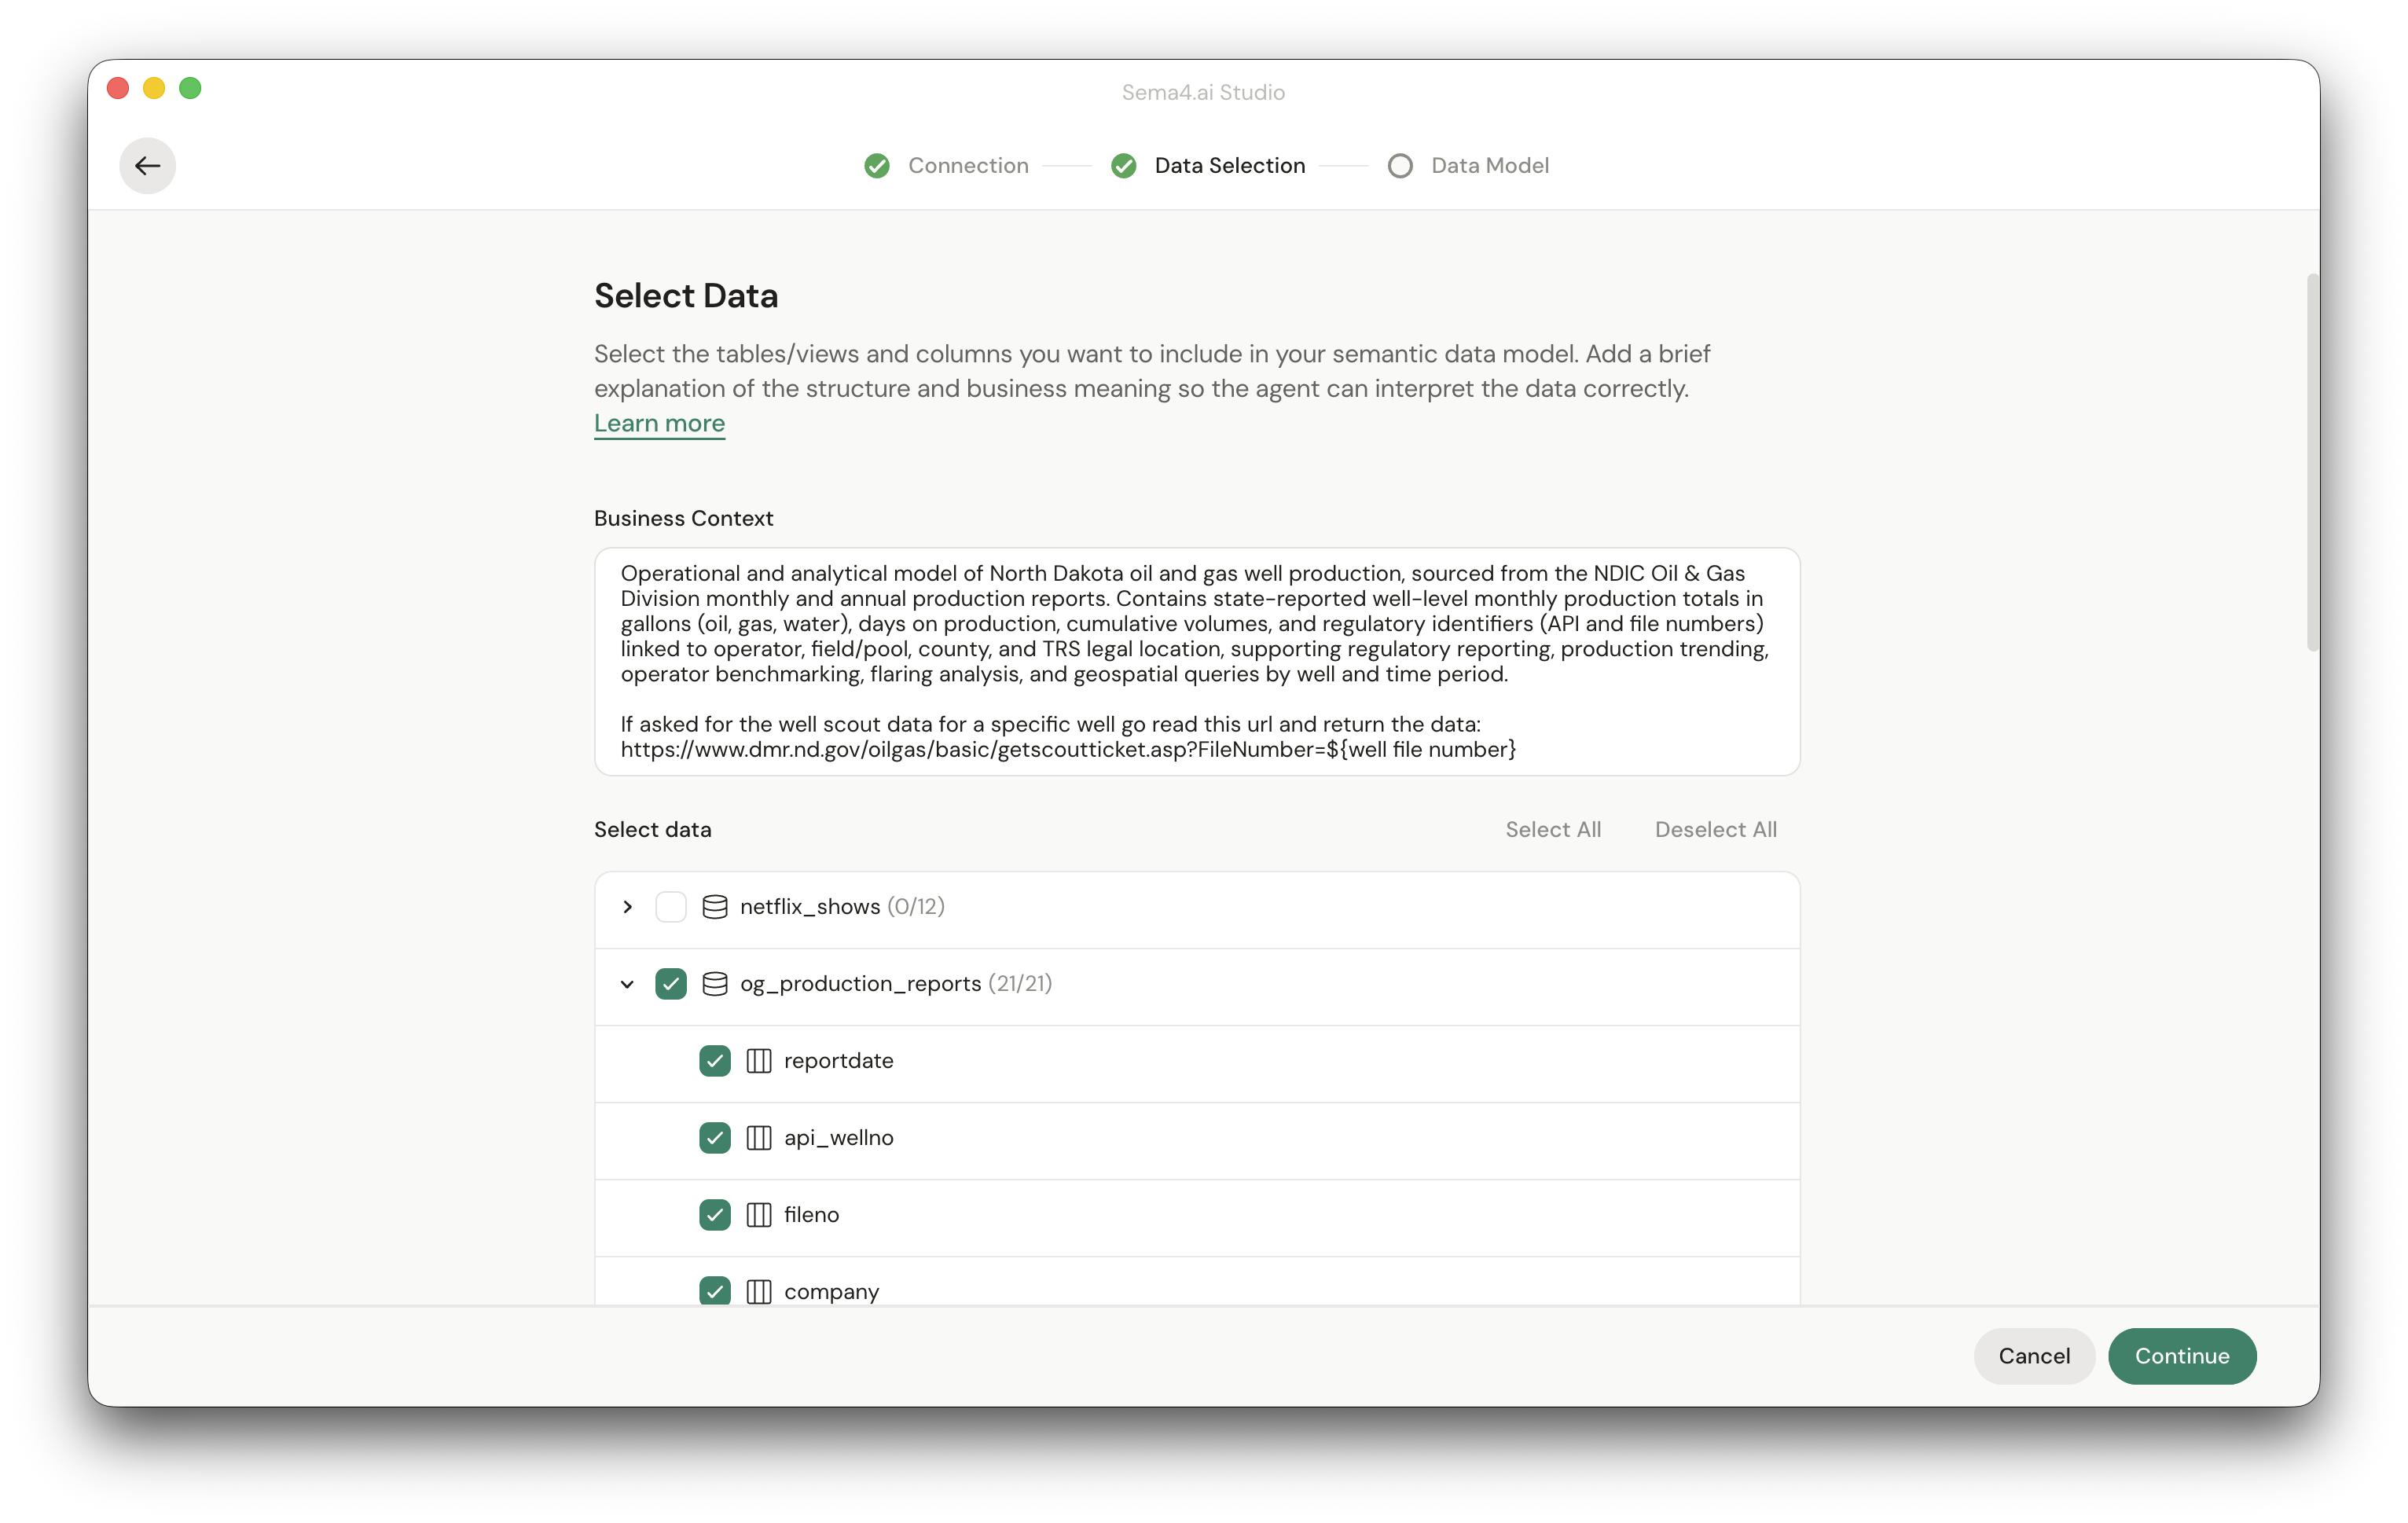Click the netflix_shows database icon
The image size is (2408, 1523).
coord(714,907)
